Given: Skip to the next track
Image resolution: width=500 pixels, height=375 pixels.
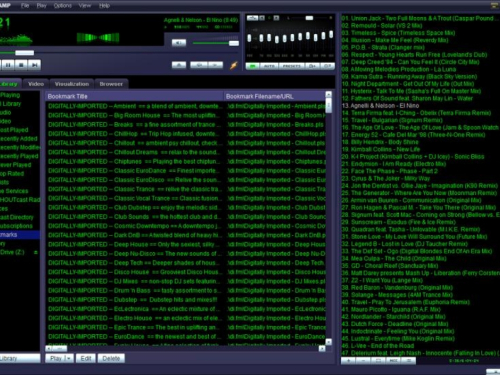Looking at the screenshot, I should click(34, 65).
